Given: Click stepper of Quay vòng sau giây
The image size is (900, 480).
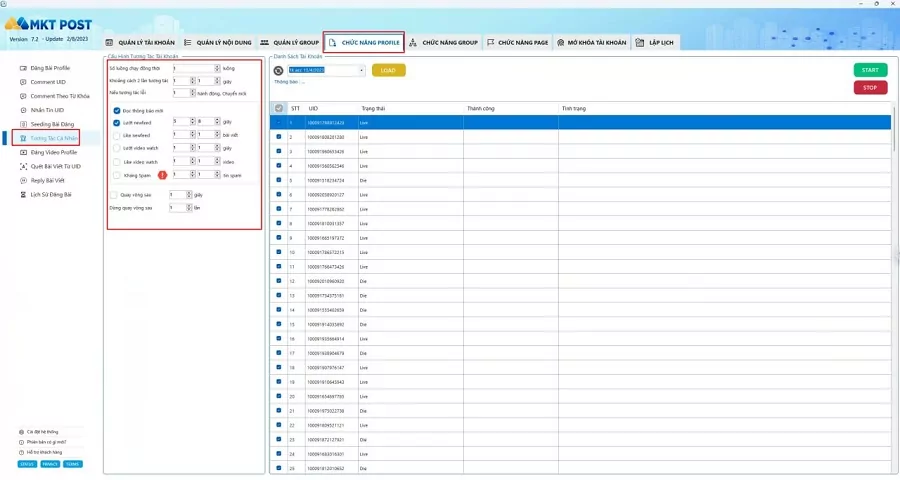Looking at the screenshot, I should [189, 195].
